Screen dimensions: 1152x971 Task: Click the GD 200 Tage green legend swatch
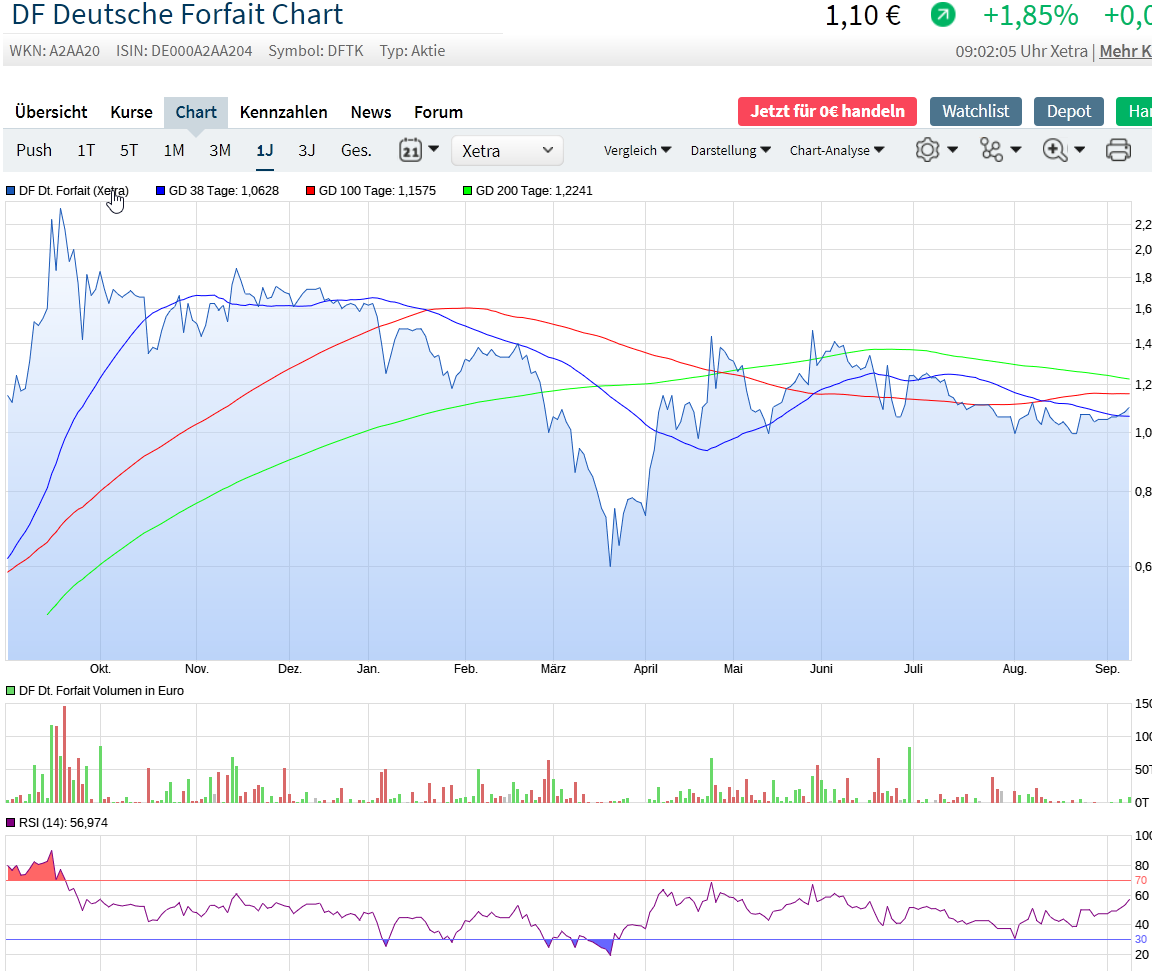point(467,191)
